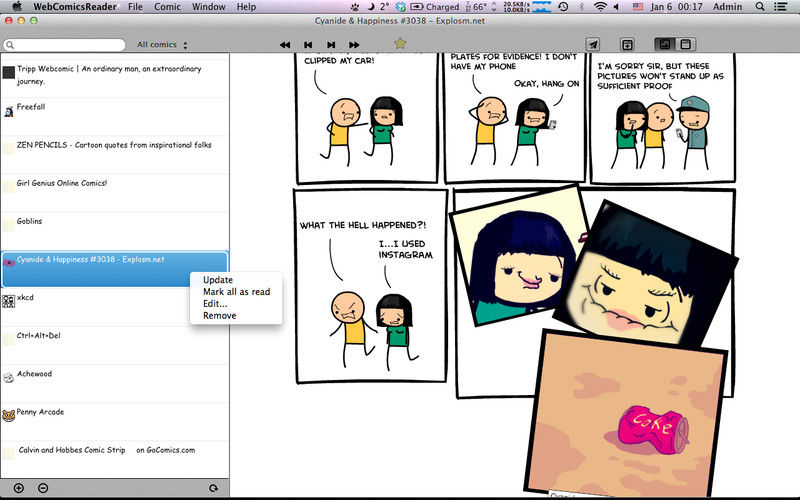Select the xkcd comic in the list
This screenshot has height=500, width=800.
coord(115,308)
